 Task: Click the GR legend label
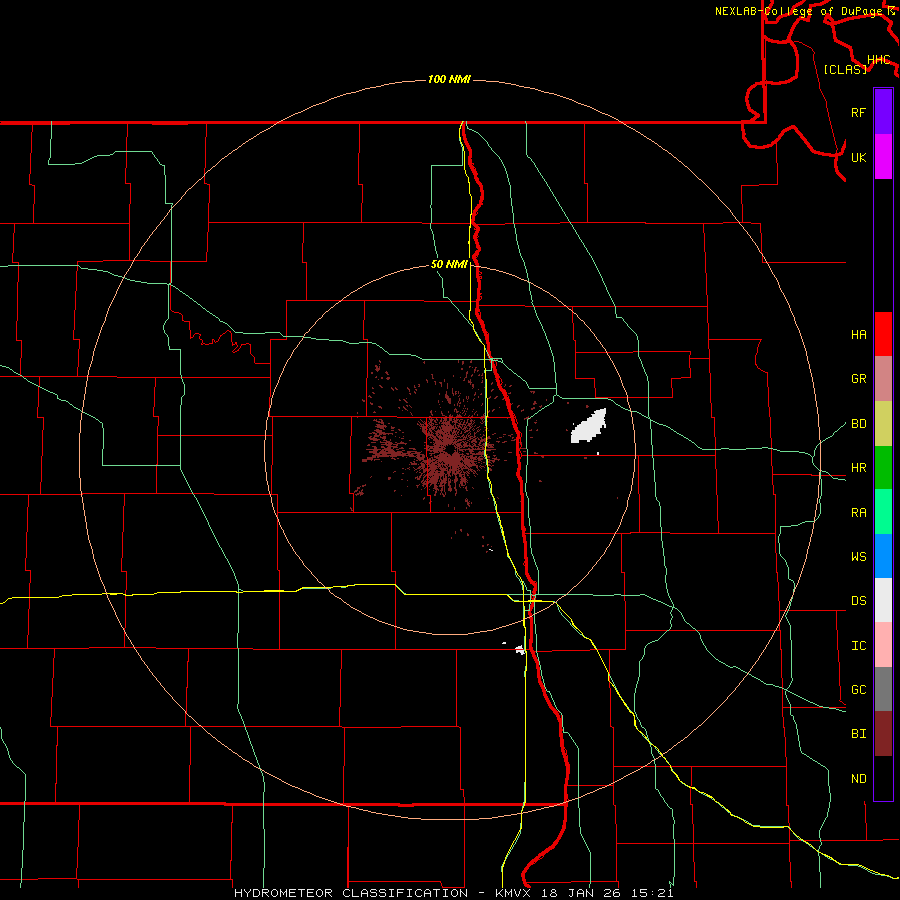(x=858, y=378)
